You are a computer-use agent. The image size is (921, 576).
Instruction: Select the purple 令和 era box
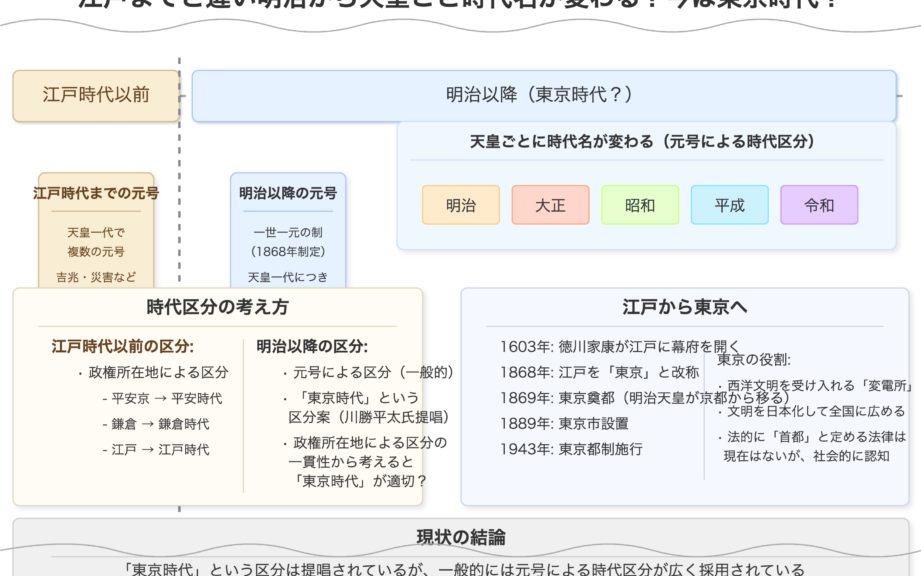[819, 205]
